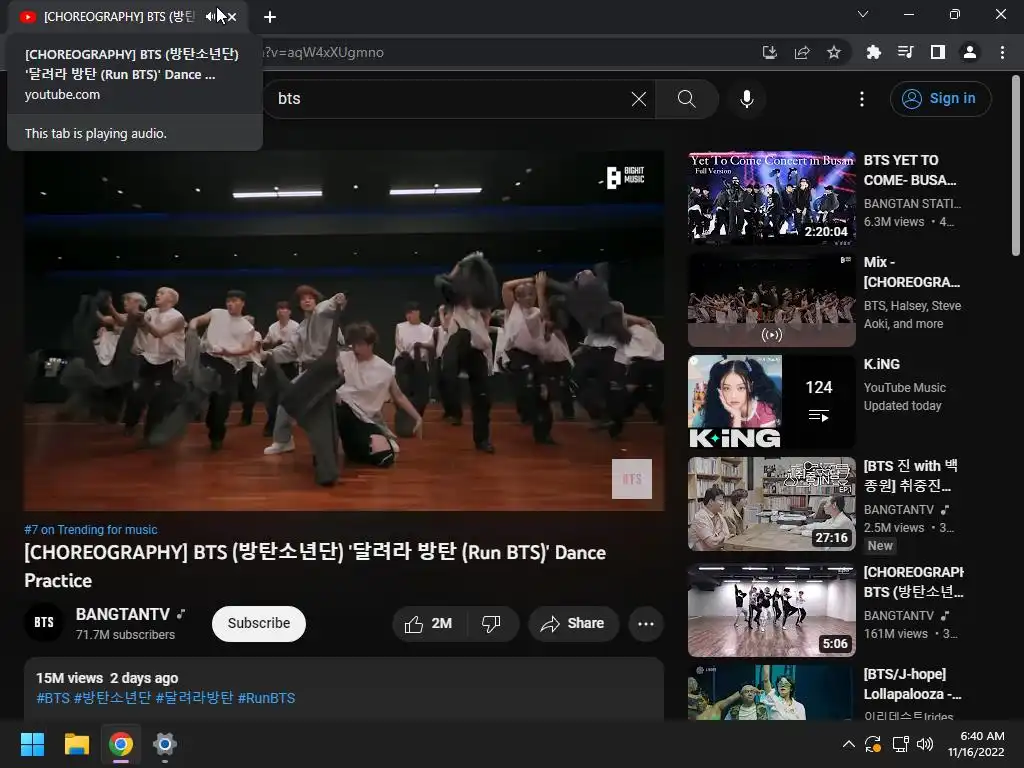Image resolution: width=1024 pixels, height=768 pixels.
Task: Click the Run BTS dance practice video player
Action: click(344, 330)
